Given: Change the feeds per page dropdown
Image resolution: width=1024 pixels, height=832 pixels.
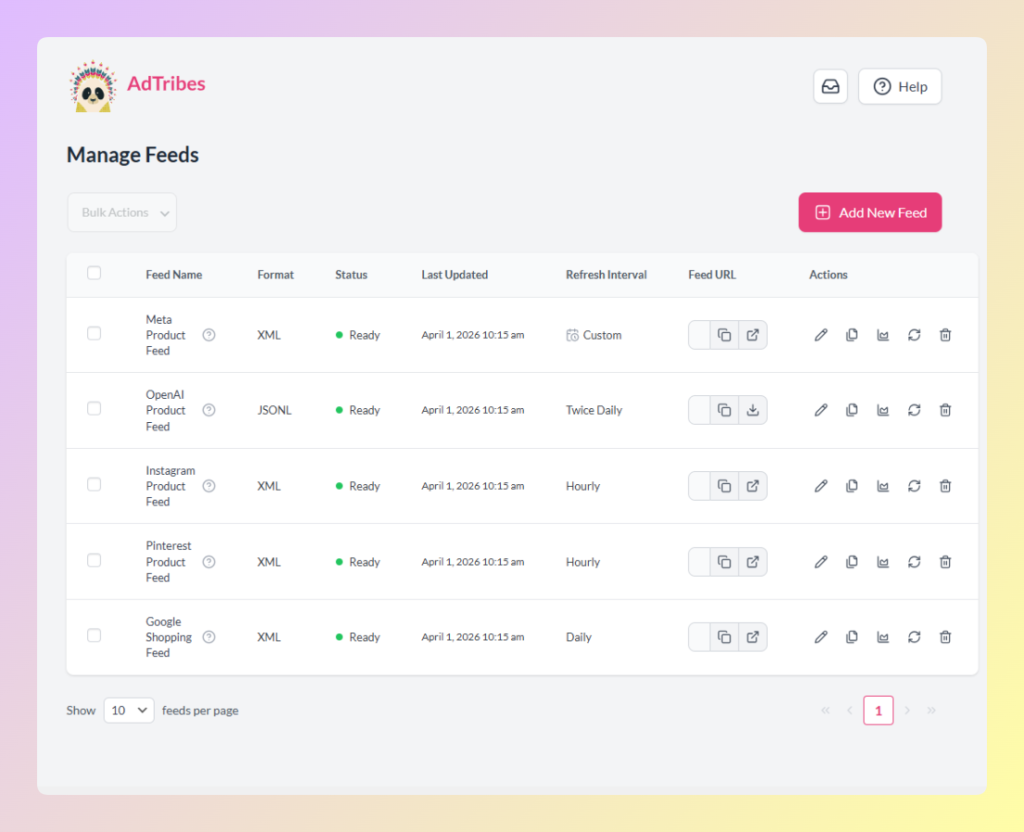Looking at the screenshot, I should pos(128,710).
